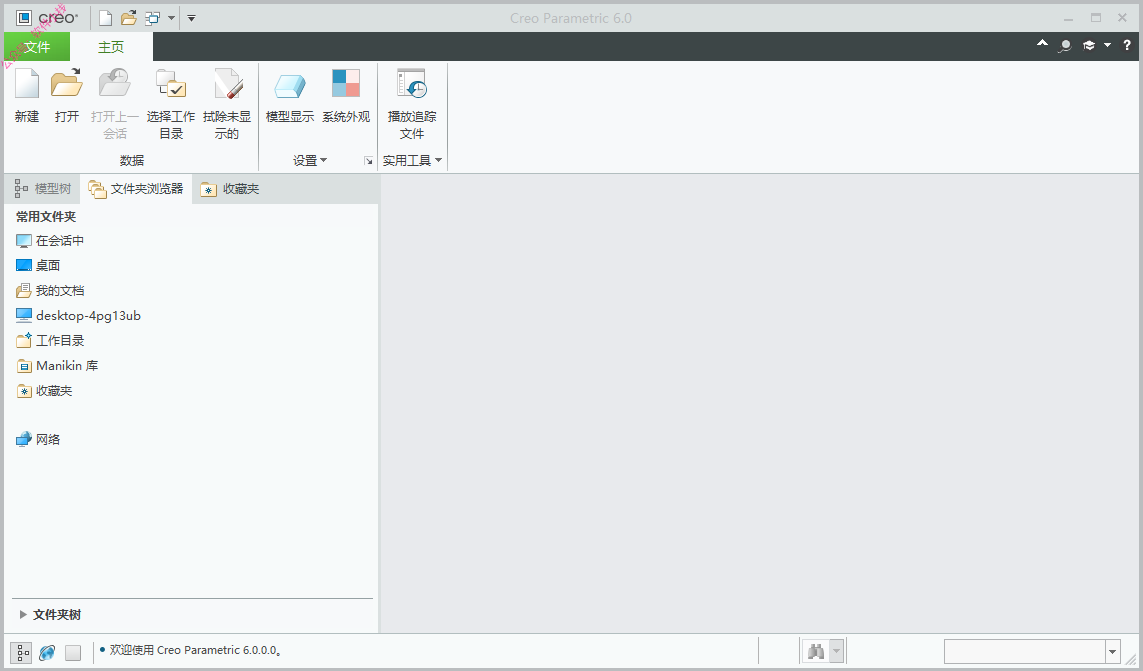Click the Windows switcher icon in quick access toolbar
1143x671 pixels.
[x=152, y=18]
